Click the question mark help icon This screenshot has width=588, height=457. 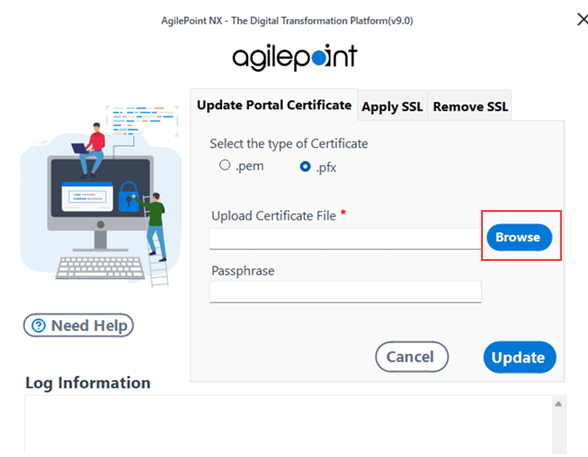click(x=38, y=325)
